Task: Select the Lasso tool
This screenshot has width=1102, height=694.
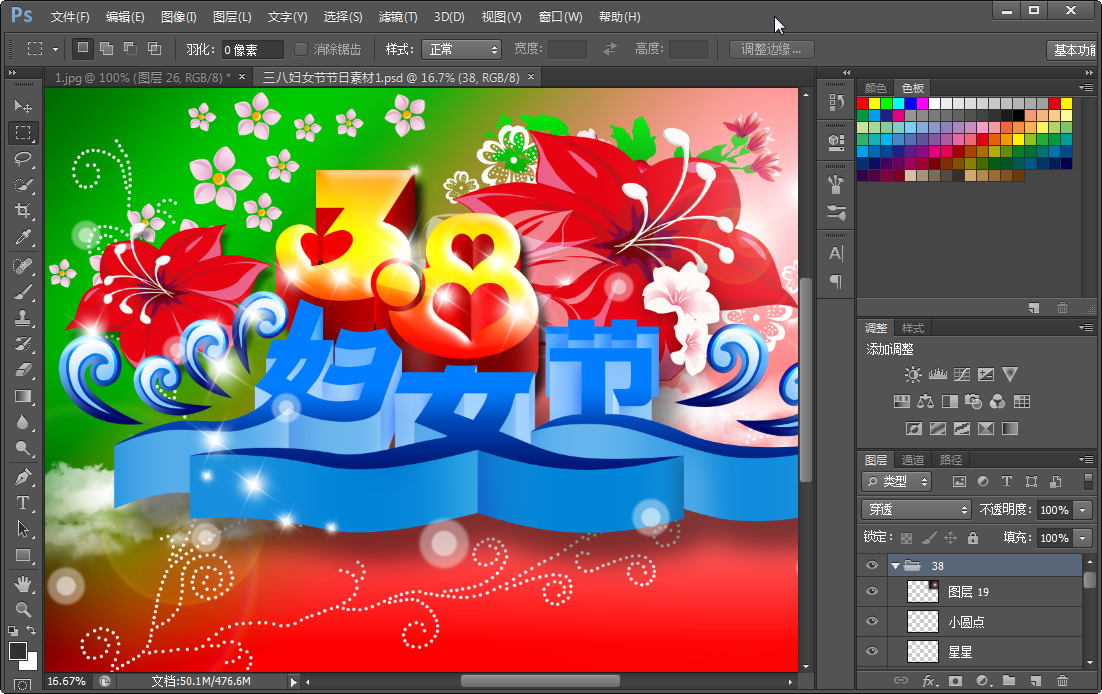Action: 23,159
